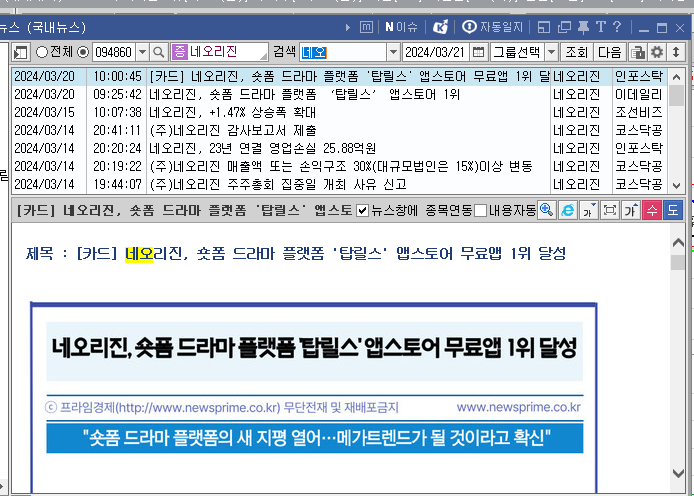This screenshot has width=694, height=496.
Task: Select news '(주)네오리진 주주총회 집중일 개최 사유 신고'
Action: point(339,184)
